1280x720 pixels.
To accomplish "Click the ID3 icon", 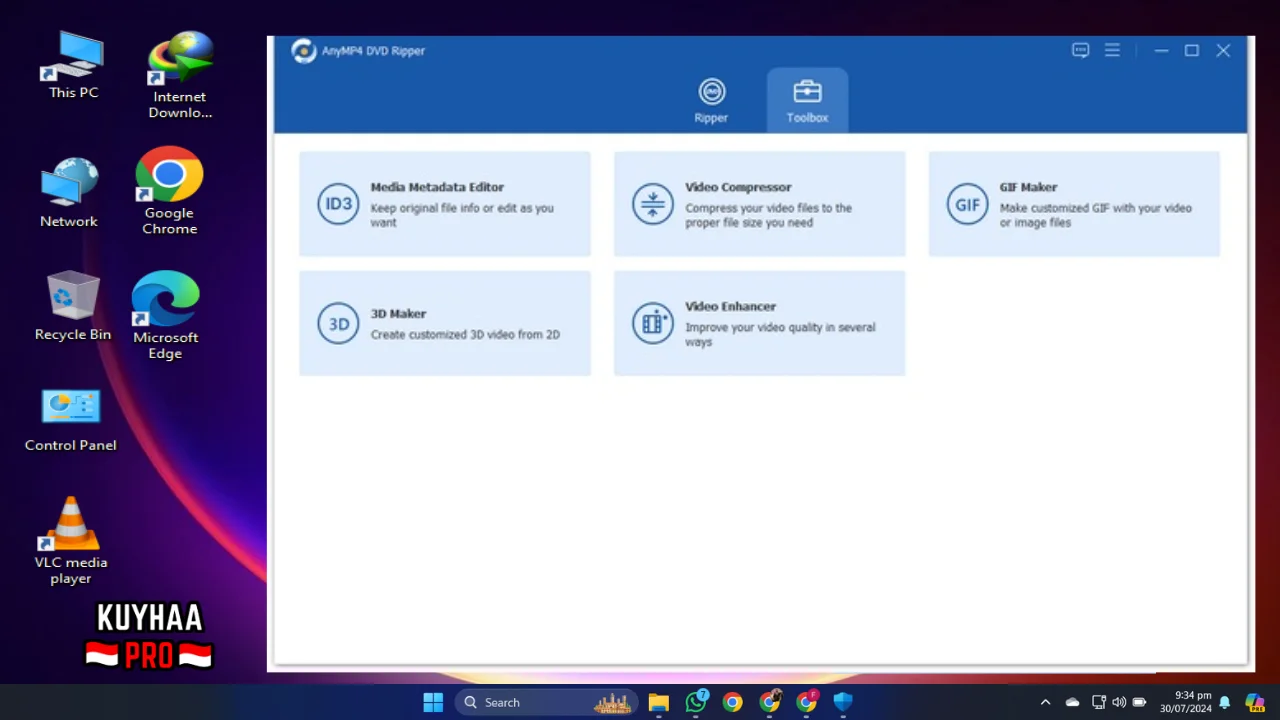I will pyautogui.click(x=338, y=204).
